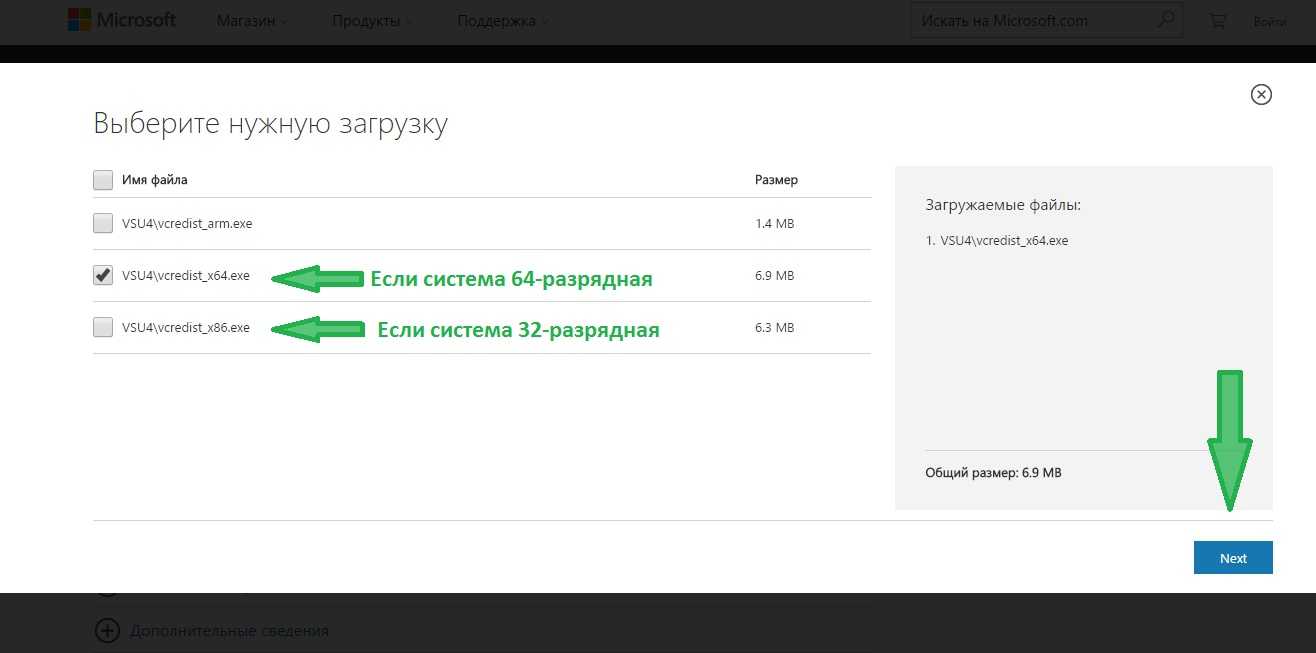Viewport: 1316px width, 653px height.
Task: Click the Размер column header
Action: (x=776, y=180)
